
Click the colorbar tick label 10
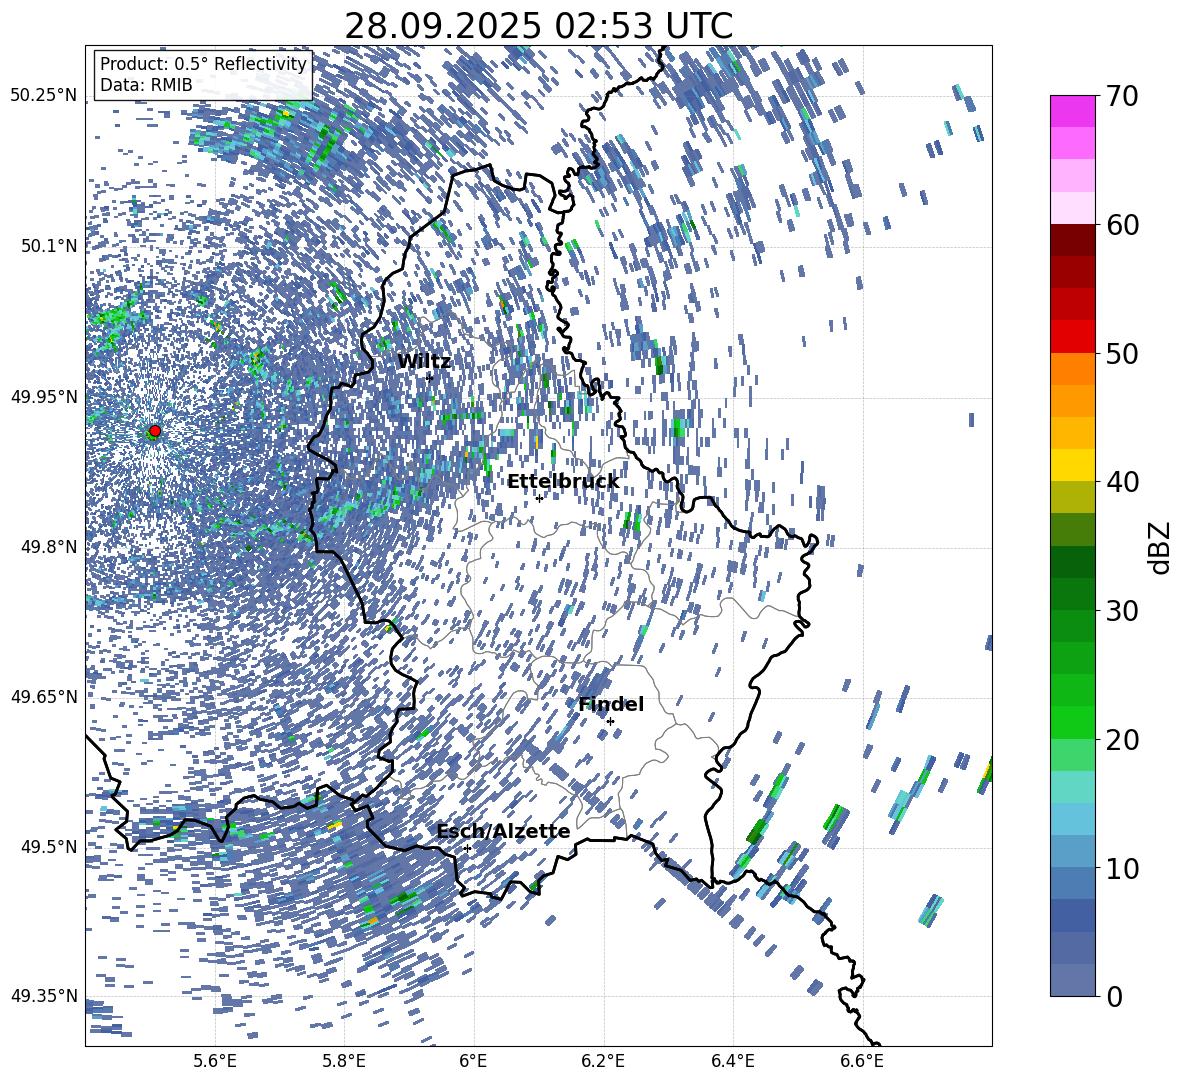click(1123, 868)
